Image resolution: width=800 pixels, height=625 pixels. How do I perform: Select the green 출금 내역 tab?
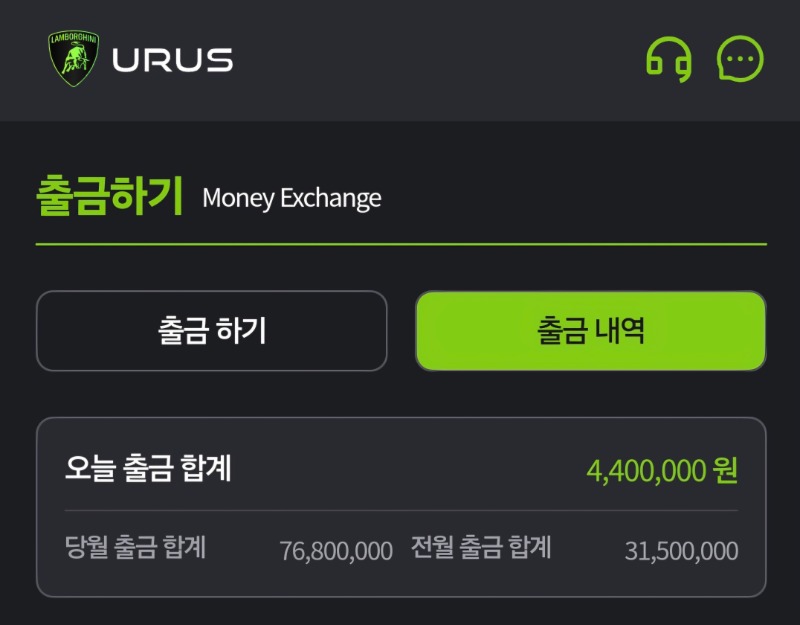tap(591, 331)
